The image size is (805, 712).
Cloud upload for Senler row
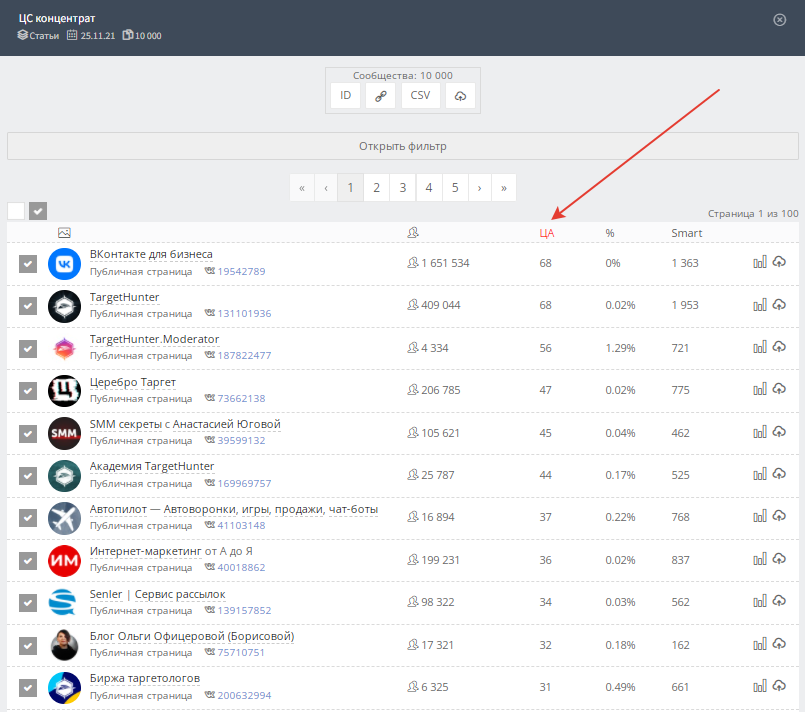[x=779, y=601]
